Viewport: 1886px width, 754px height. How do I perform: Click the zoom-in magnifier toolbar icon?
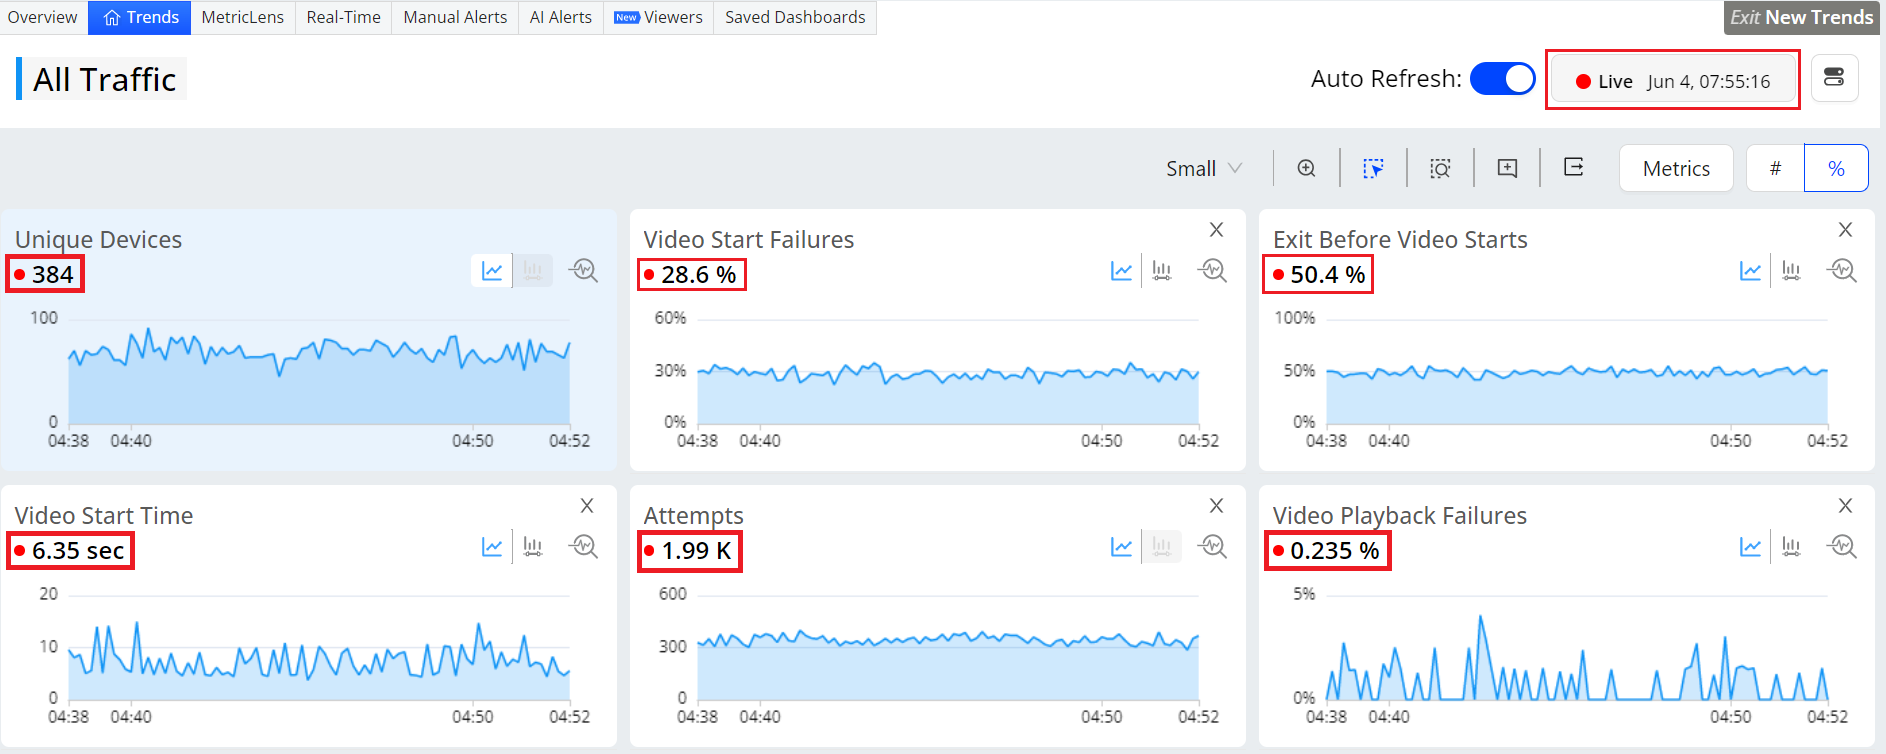tap(1306, 168)
